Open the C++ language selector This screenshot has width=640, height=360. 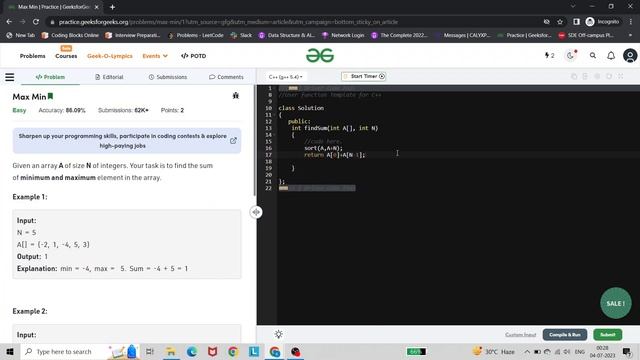click(x=286, y=77)
